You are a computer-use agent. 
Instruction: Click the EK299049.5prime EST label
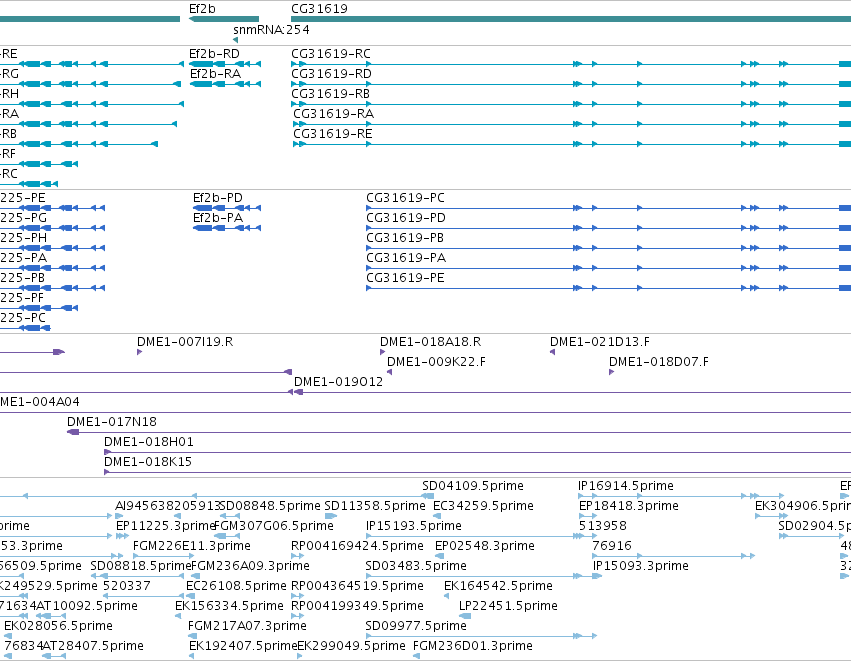[x=351, y=647]
